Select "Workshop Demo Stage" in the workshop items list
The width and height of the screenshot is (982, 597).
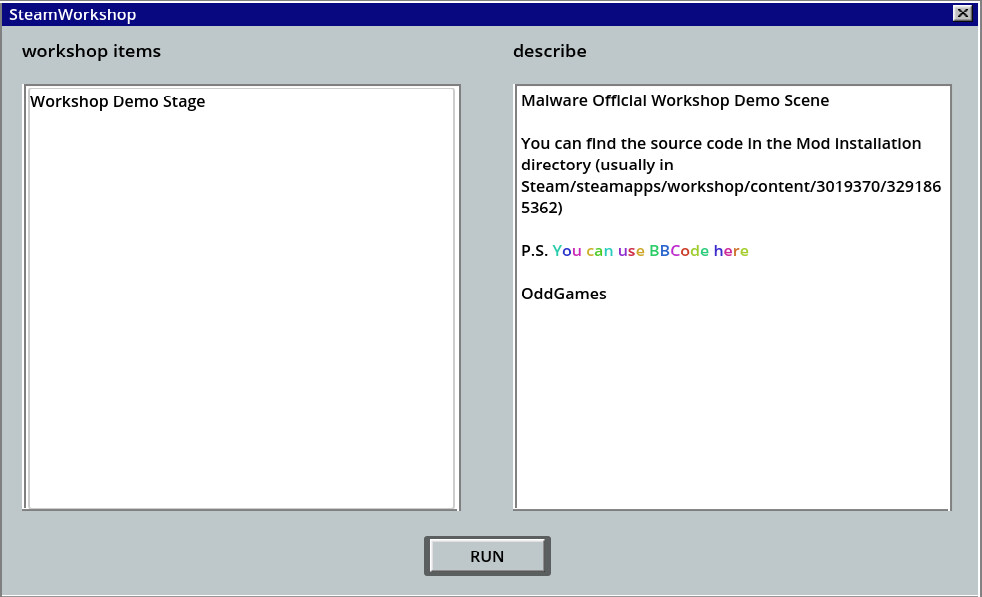117,101
